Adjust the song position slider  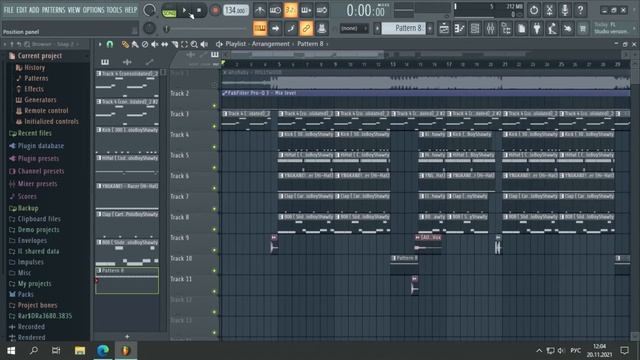pos(206,29)
